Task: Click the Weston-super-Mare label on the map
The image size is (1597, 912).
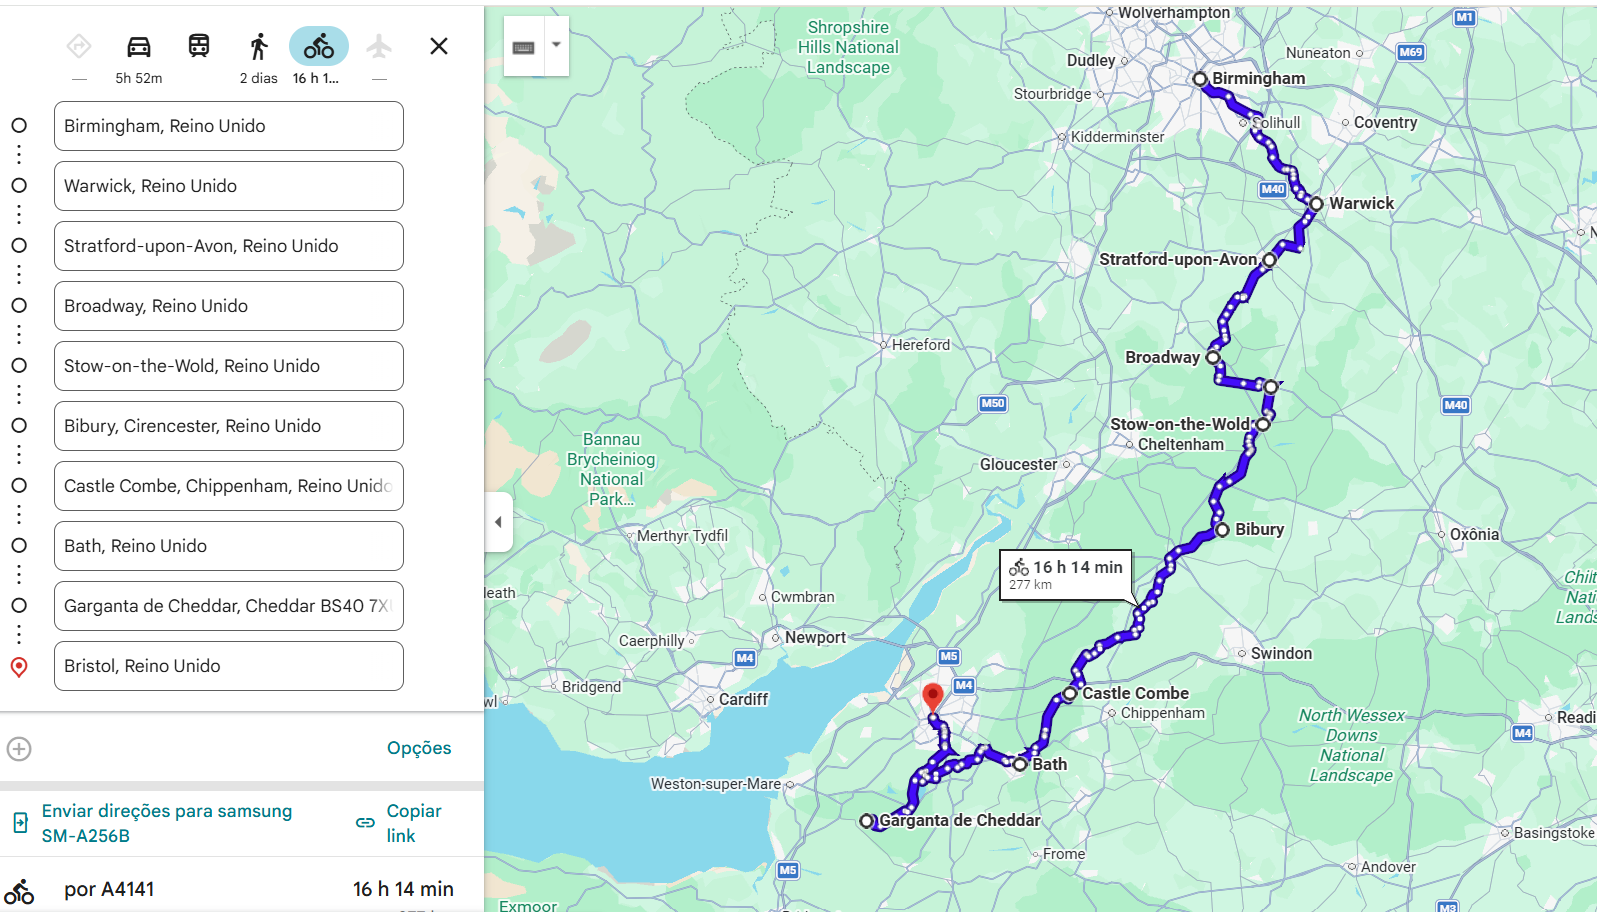Action: (x=716, y=784)
